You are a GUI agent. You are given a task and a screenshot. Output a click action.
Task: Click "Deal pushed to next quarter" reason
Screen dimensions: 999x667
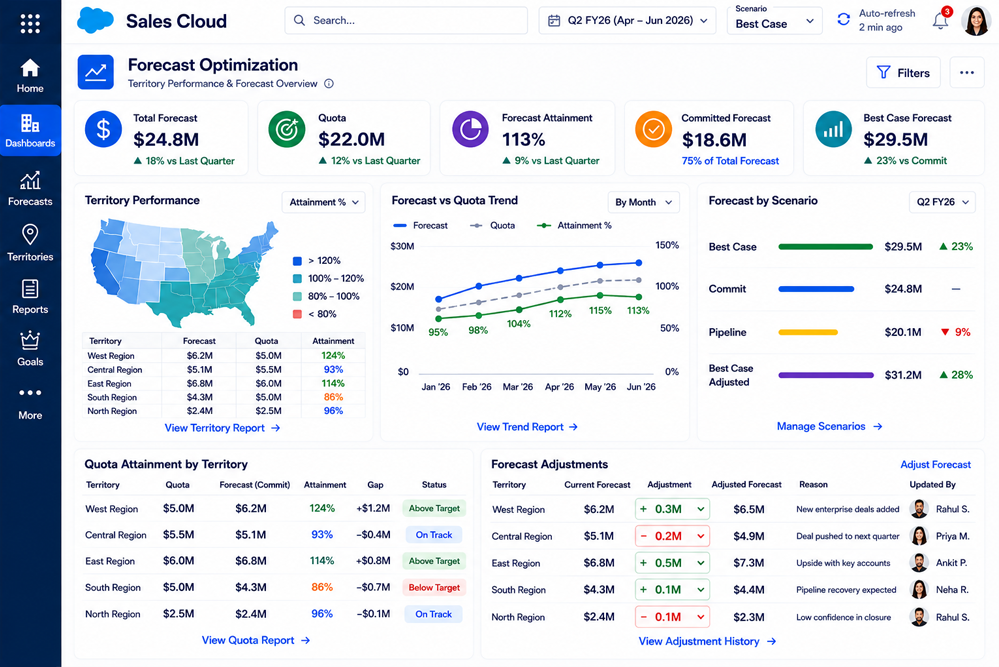coord(847,536)
